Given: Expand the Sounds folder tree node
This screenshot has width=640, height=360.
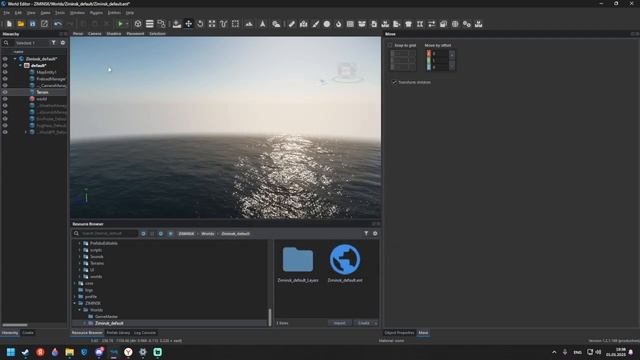Looking at the screenshot, I should click(80, 257).
